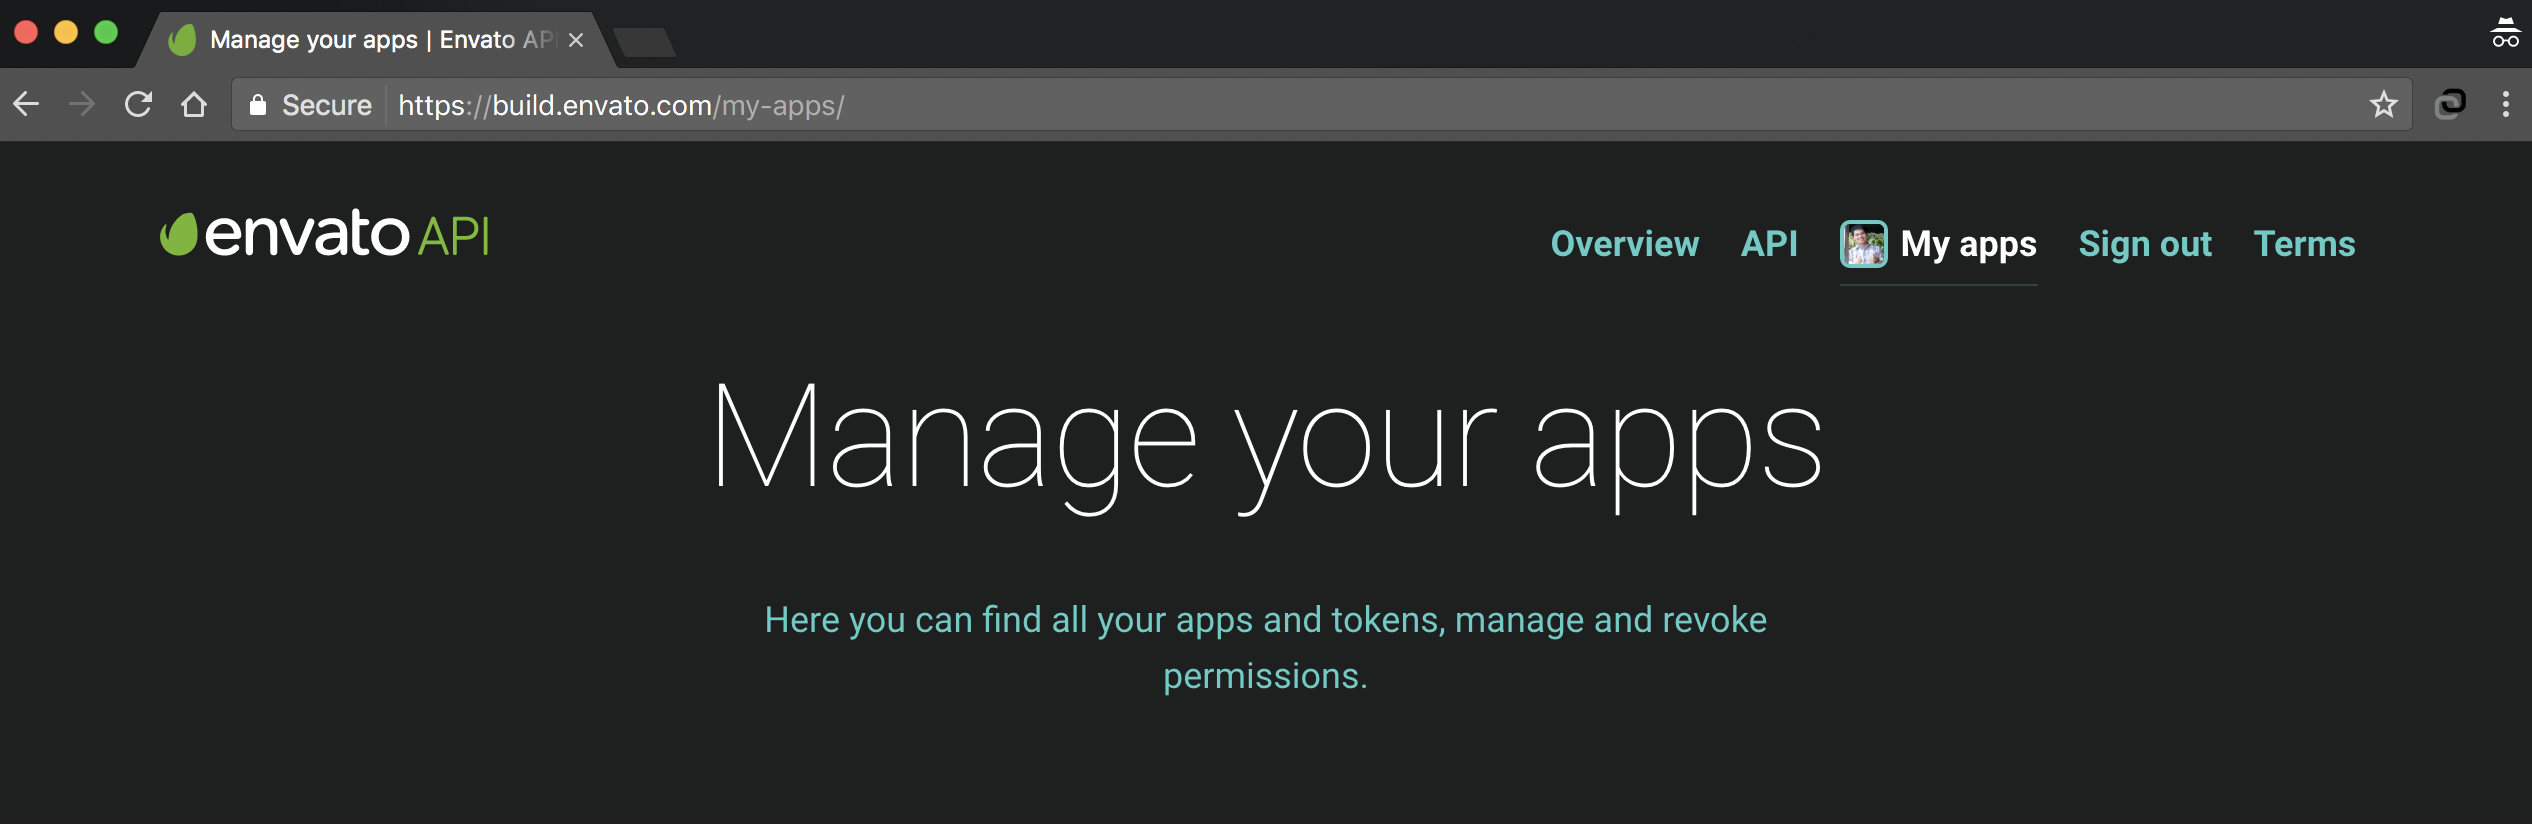Click the lock icon beside Secure
Viewport: 2532px width, 834px height.
point(258,105)
